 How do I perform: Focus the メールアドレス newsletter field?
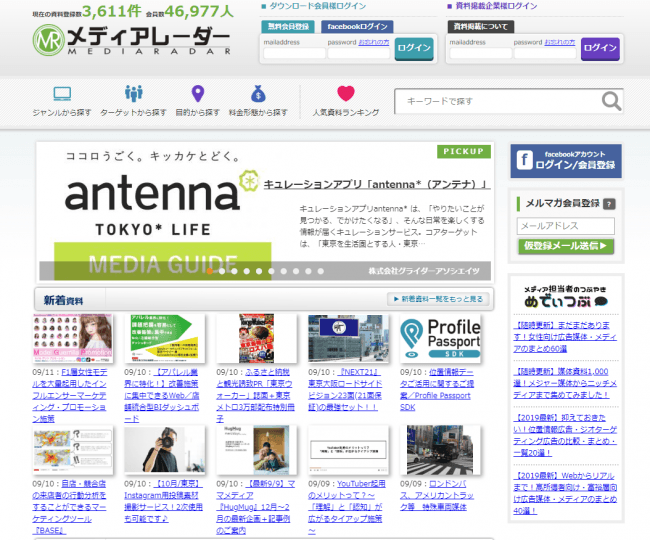[565, 226]
